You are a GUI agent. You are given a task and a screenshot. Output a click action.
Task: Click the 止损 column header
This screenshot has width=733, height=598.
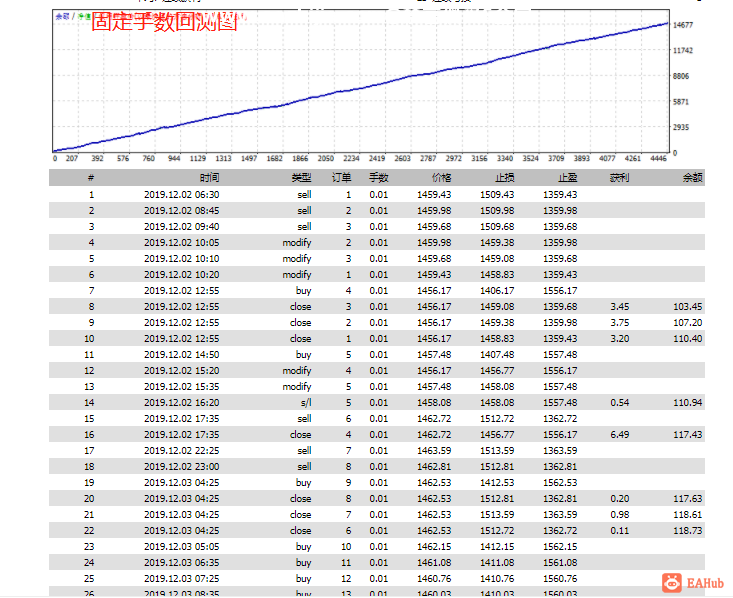(x=504, y=178)
